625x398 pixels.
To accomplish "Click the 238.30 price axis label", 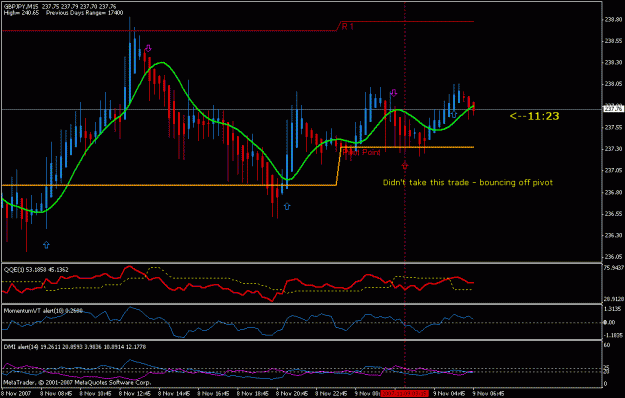I will click(x=613, y=63).
